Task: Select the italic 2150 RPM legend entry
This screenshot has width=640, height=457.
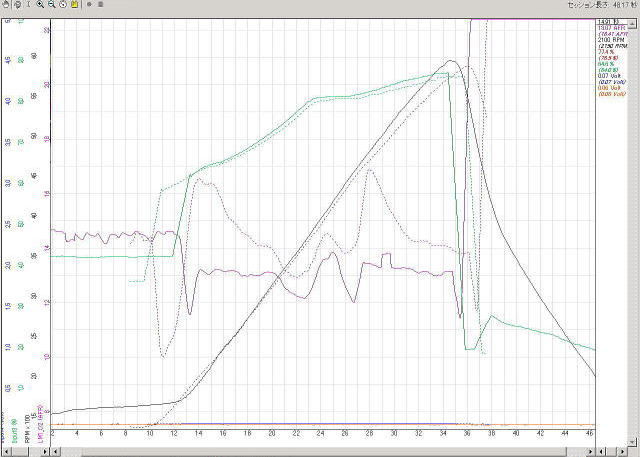Action: (x=611, y=46)
